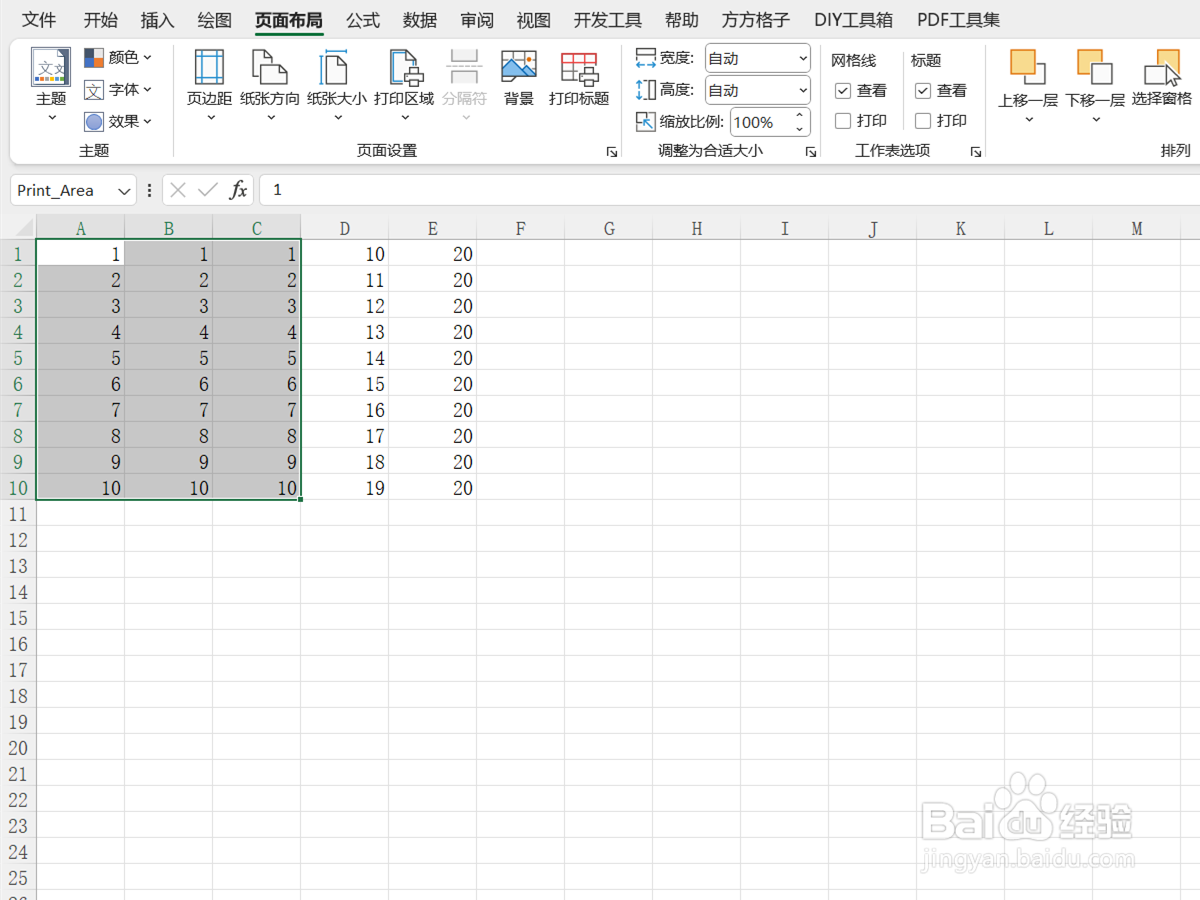Open theme Colors (颜色) menu

click(x=118, y=58)
